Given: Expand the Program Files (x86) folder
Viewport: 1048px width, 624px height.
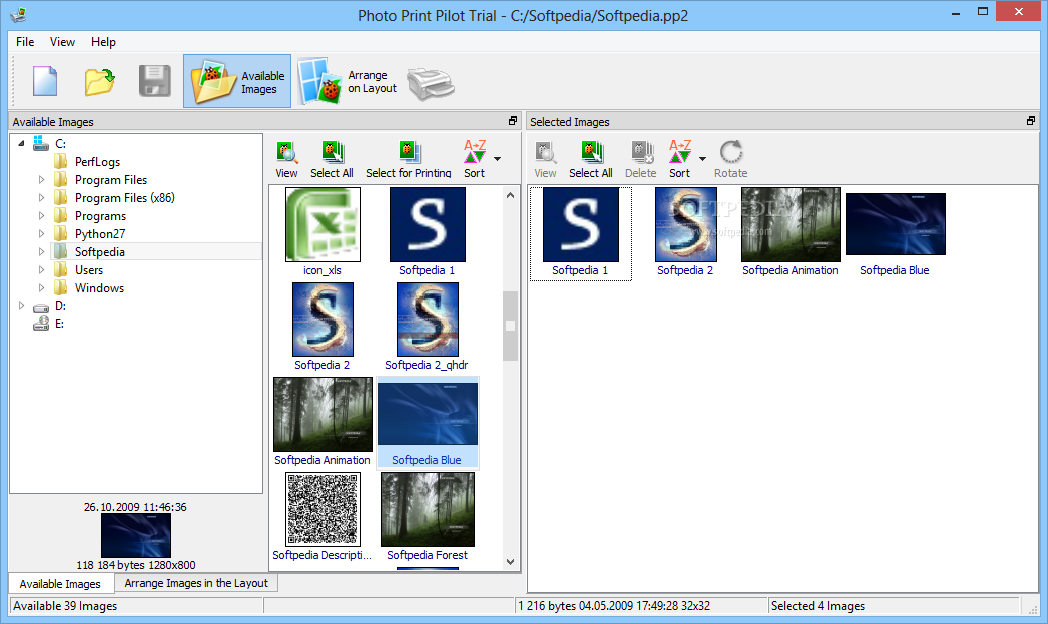Looking at the screenshot, I should click(41, 198).
